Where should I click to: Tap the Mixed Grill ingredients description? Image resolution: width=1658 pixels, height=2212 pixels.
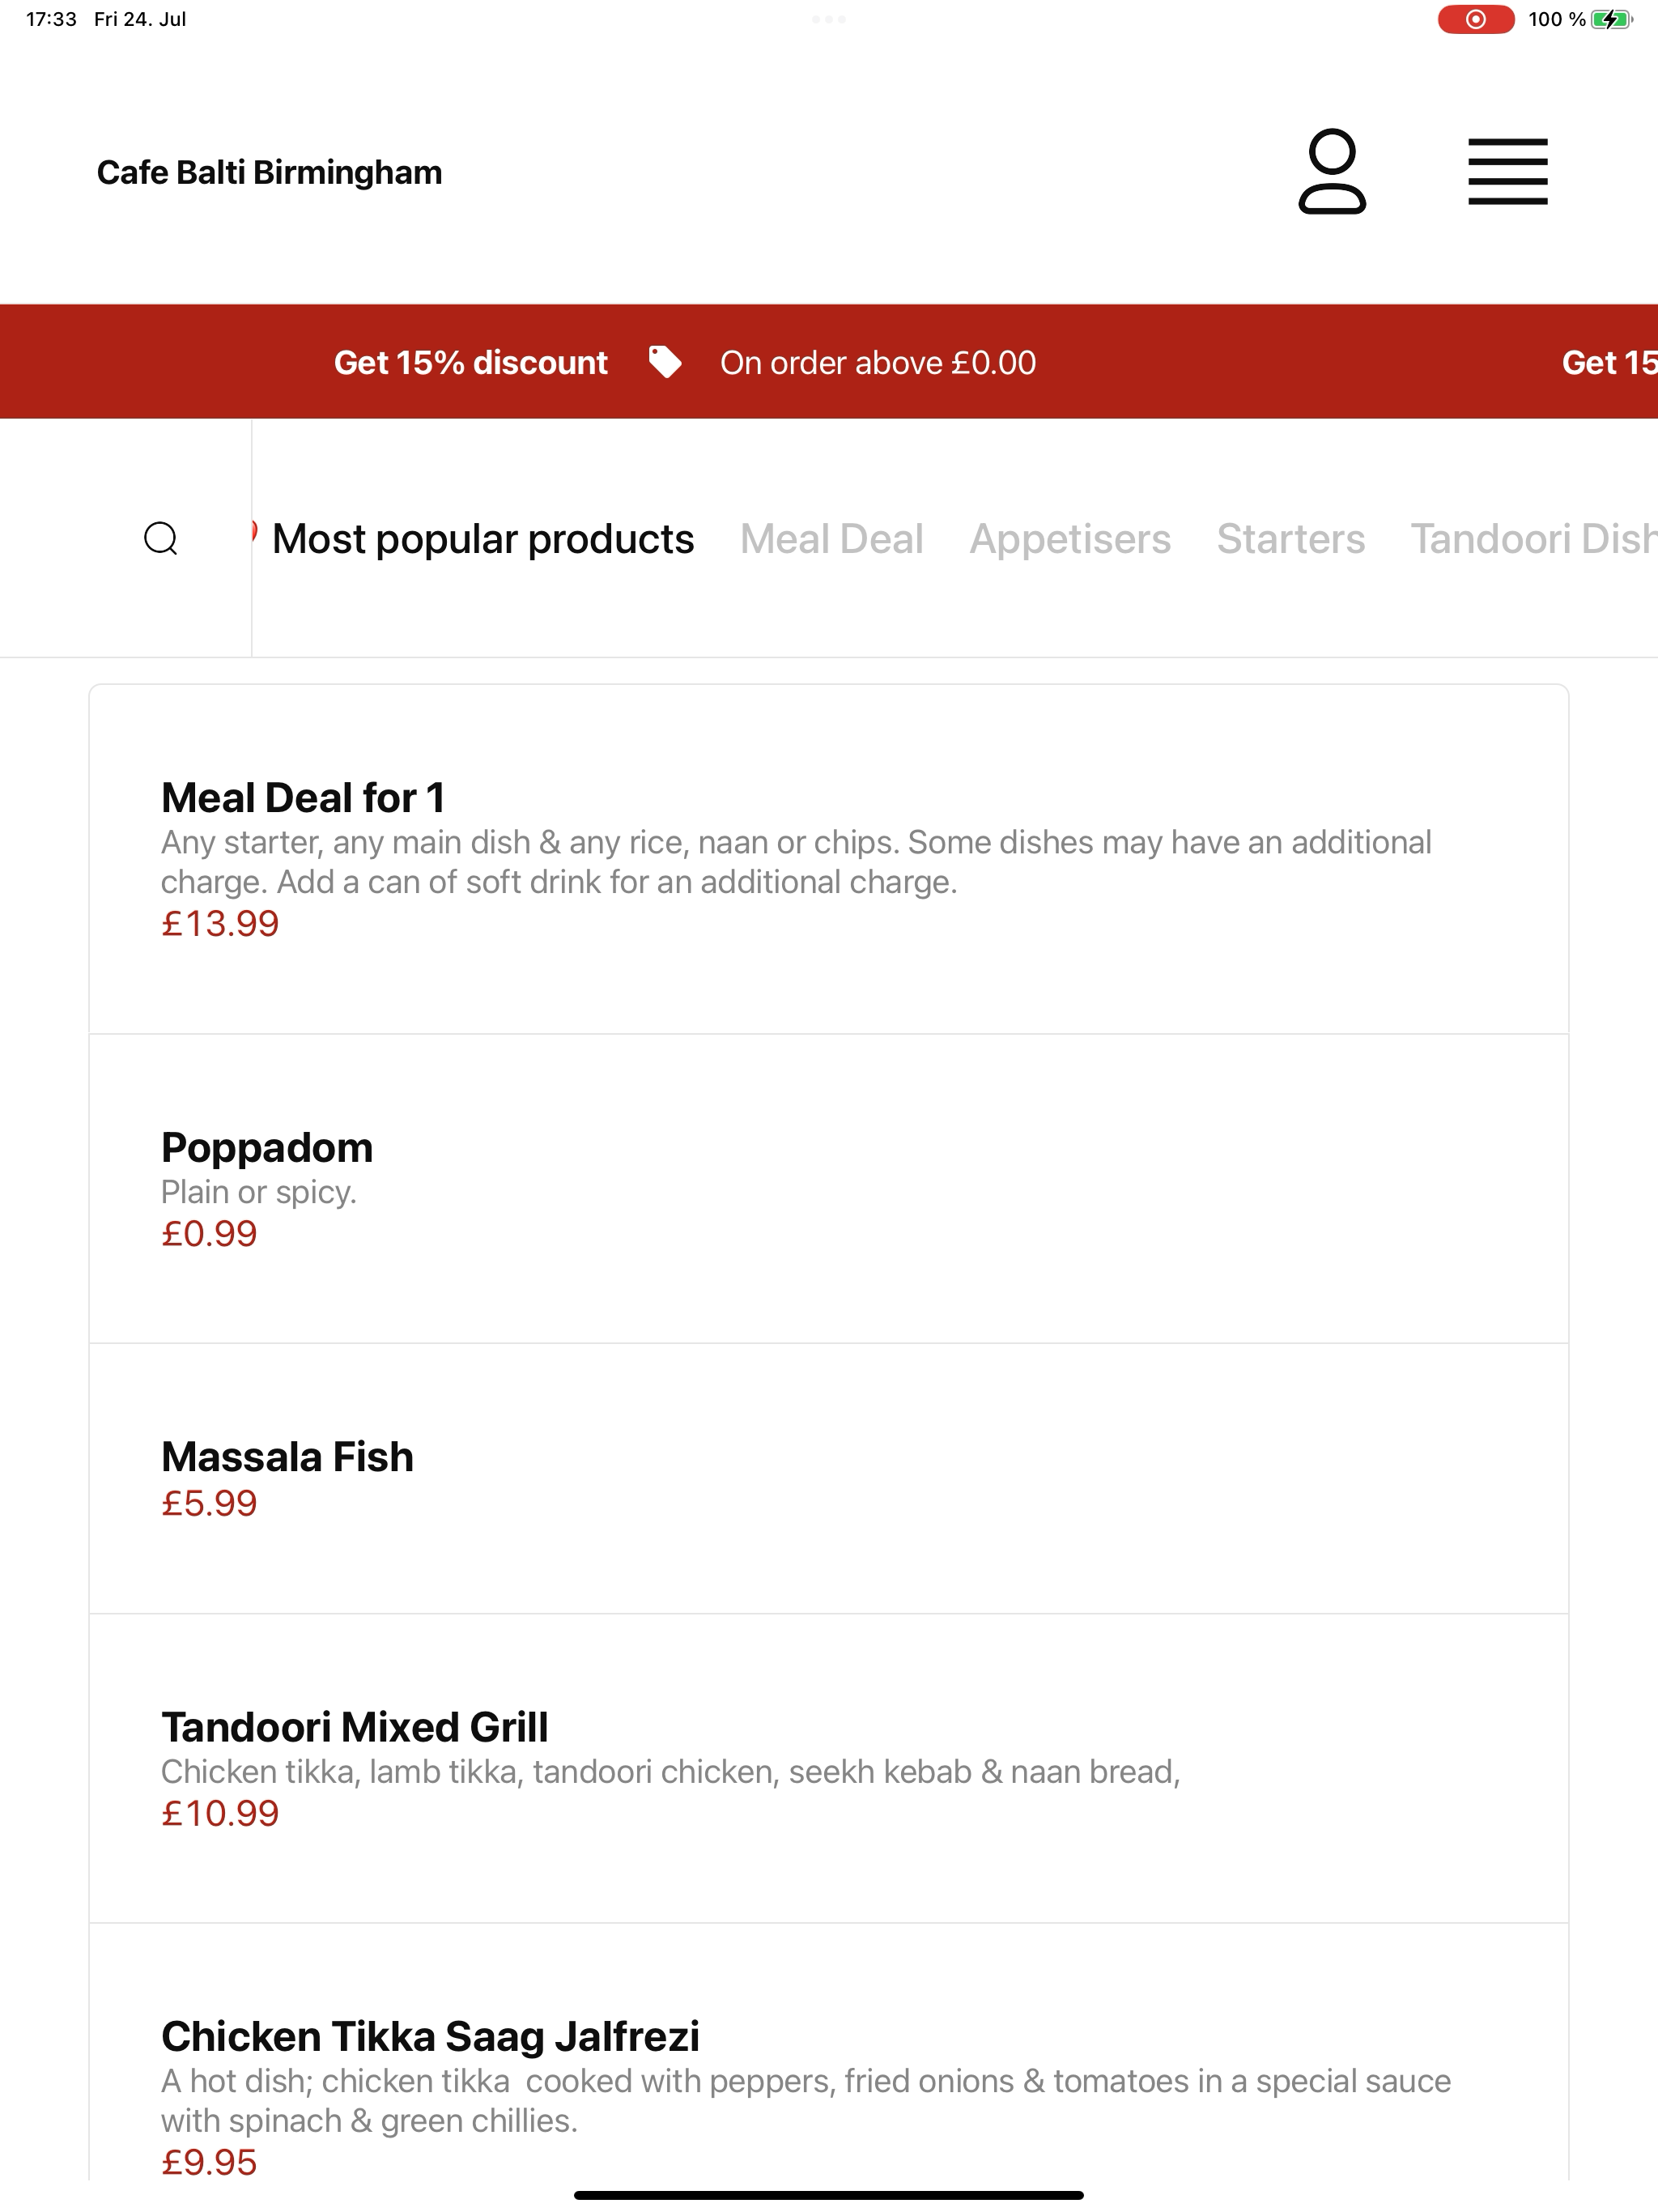(671, 1772)
